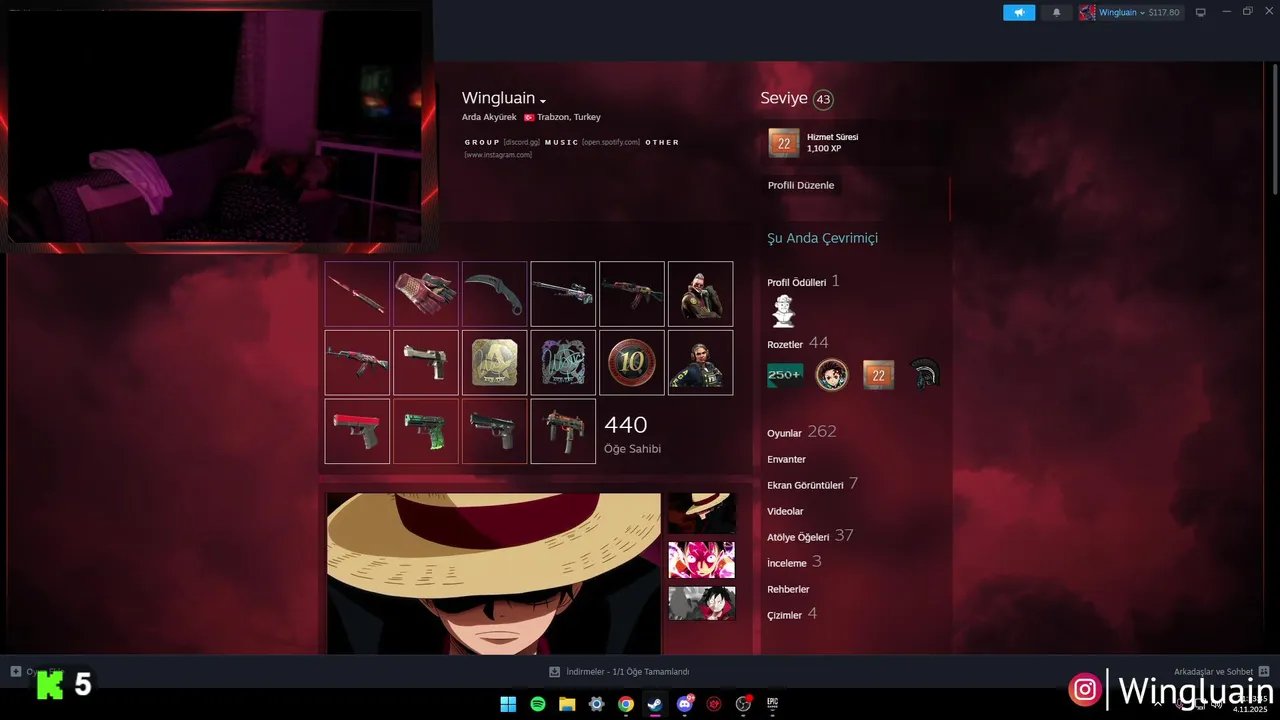Select the mohawk agent character item

coord(700,294)
